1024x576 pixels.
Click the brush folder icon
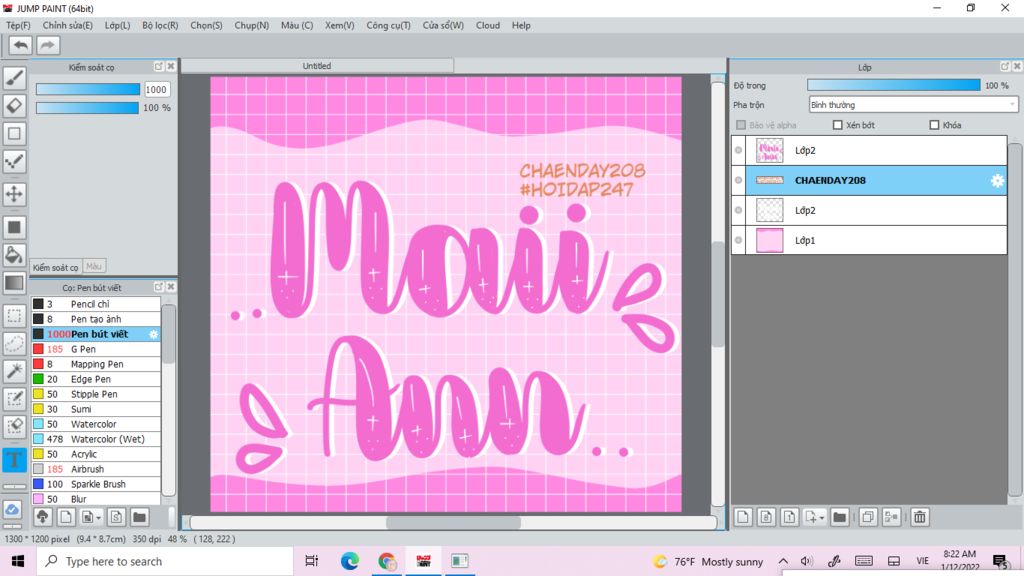(139, 517)
